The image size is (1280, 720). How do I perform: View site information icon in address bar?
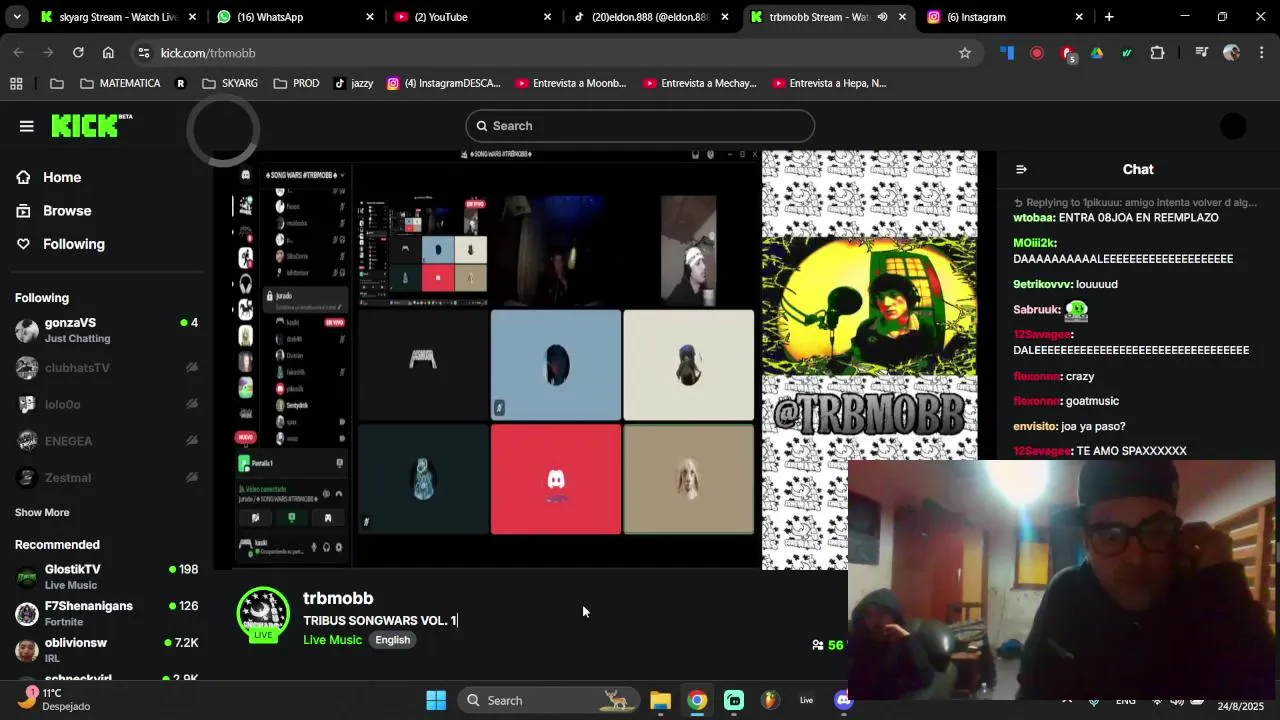pos(143,53)
